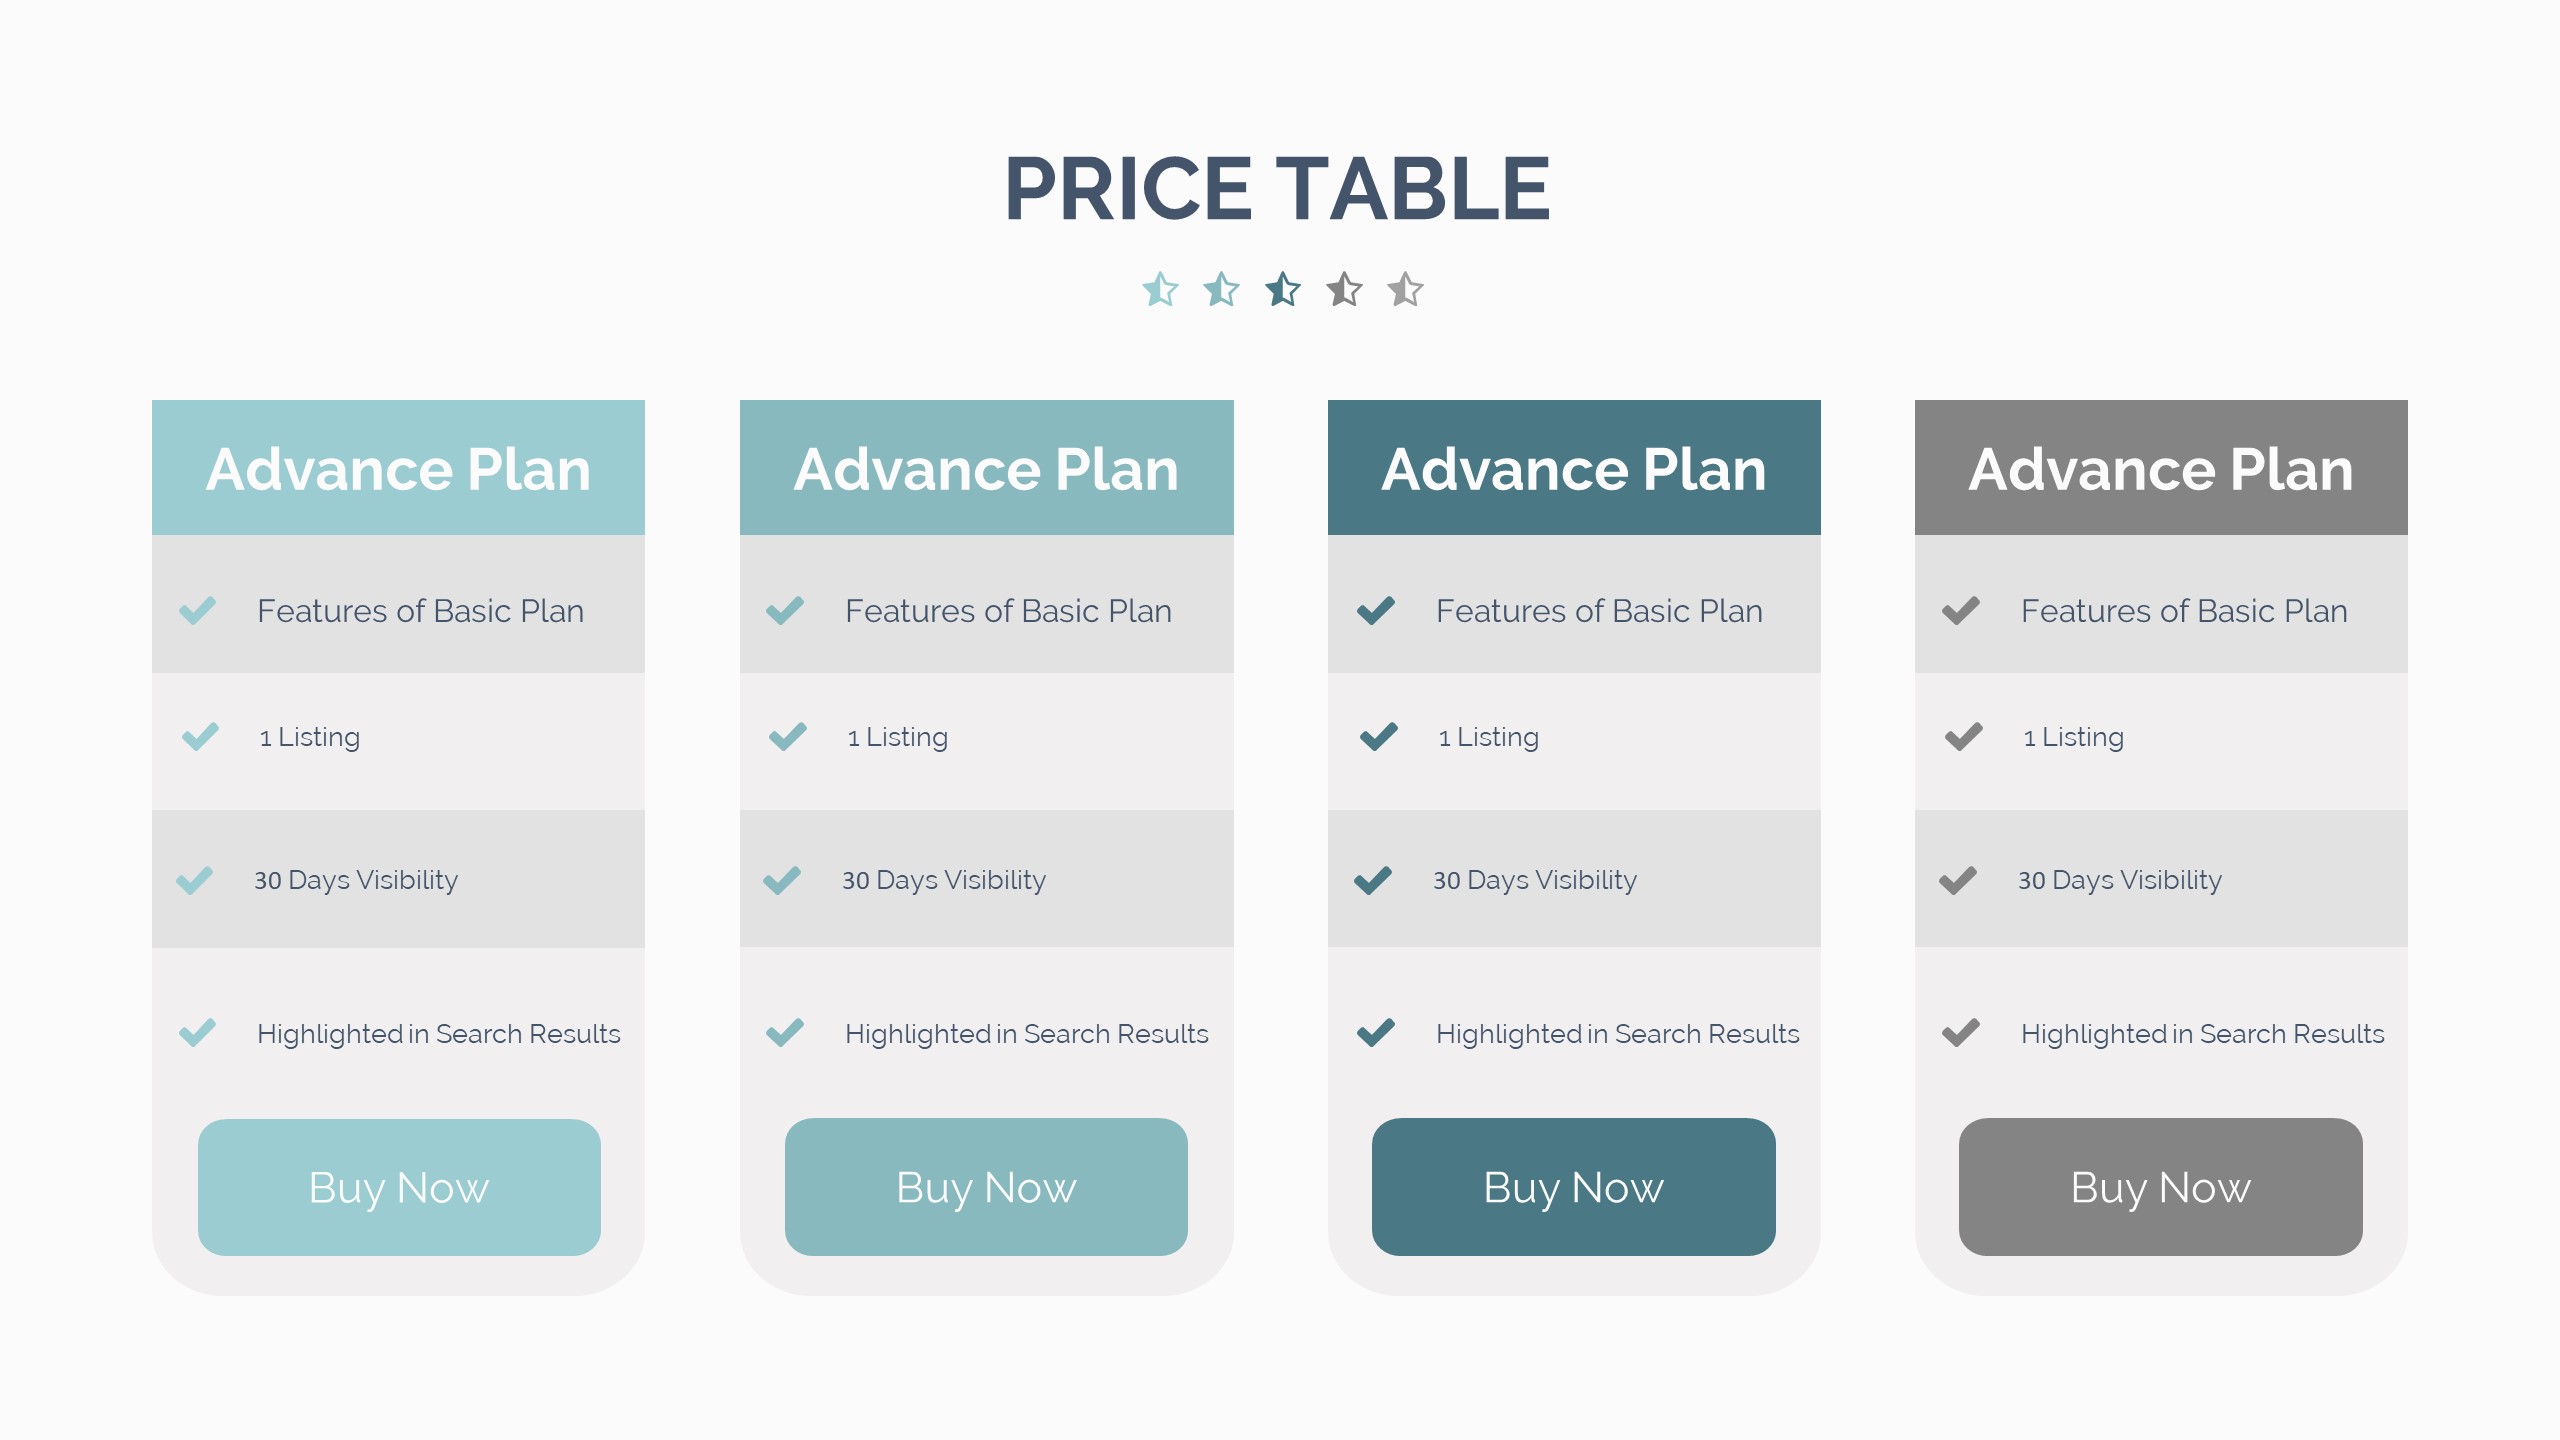Click the light-blue Highlighted in Search Results checkmark
The image size is (2560, 1440).
click(x=197, y=1032)
